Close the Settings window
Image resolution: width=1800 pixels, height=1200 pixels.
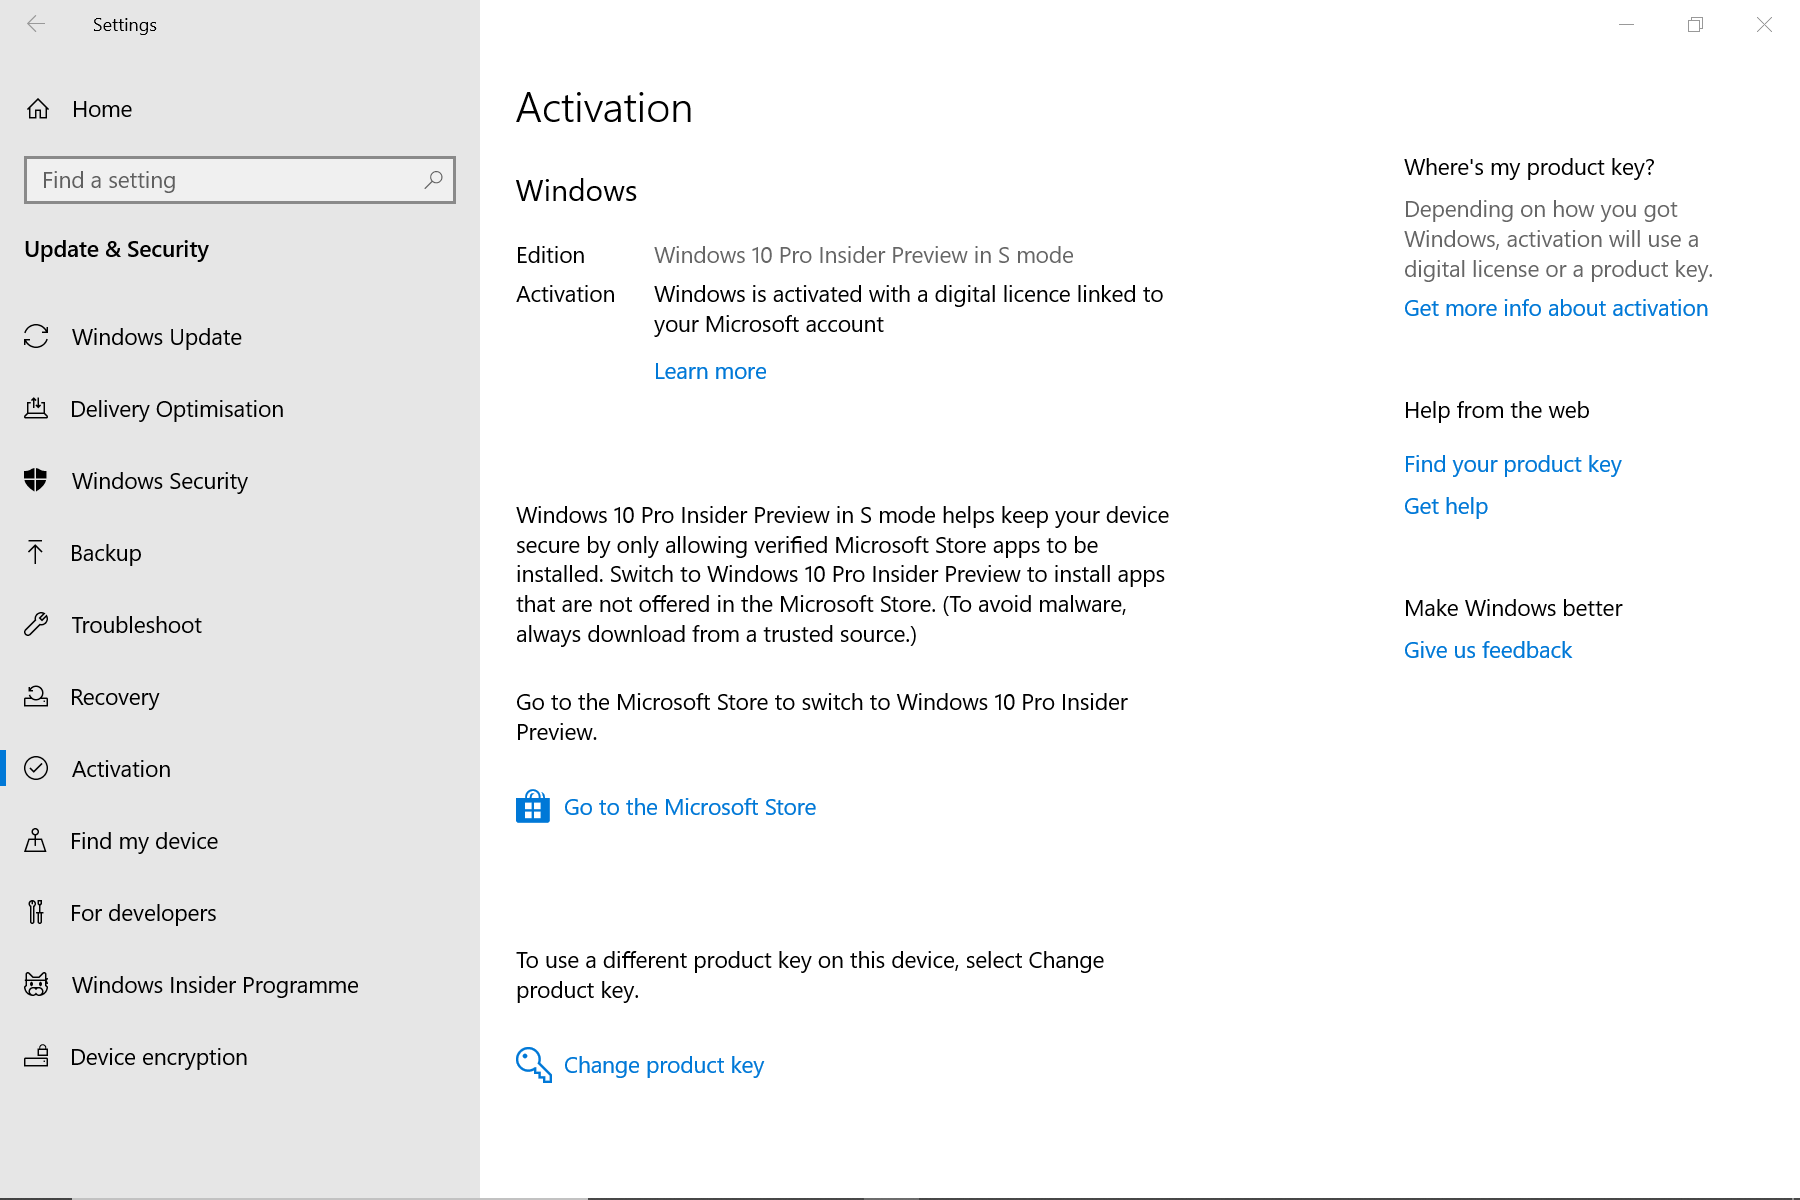(1764, 24)
